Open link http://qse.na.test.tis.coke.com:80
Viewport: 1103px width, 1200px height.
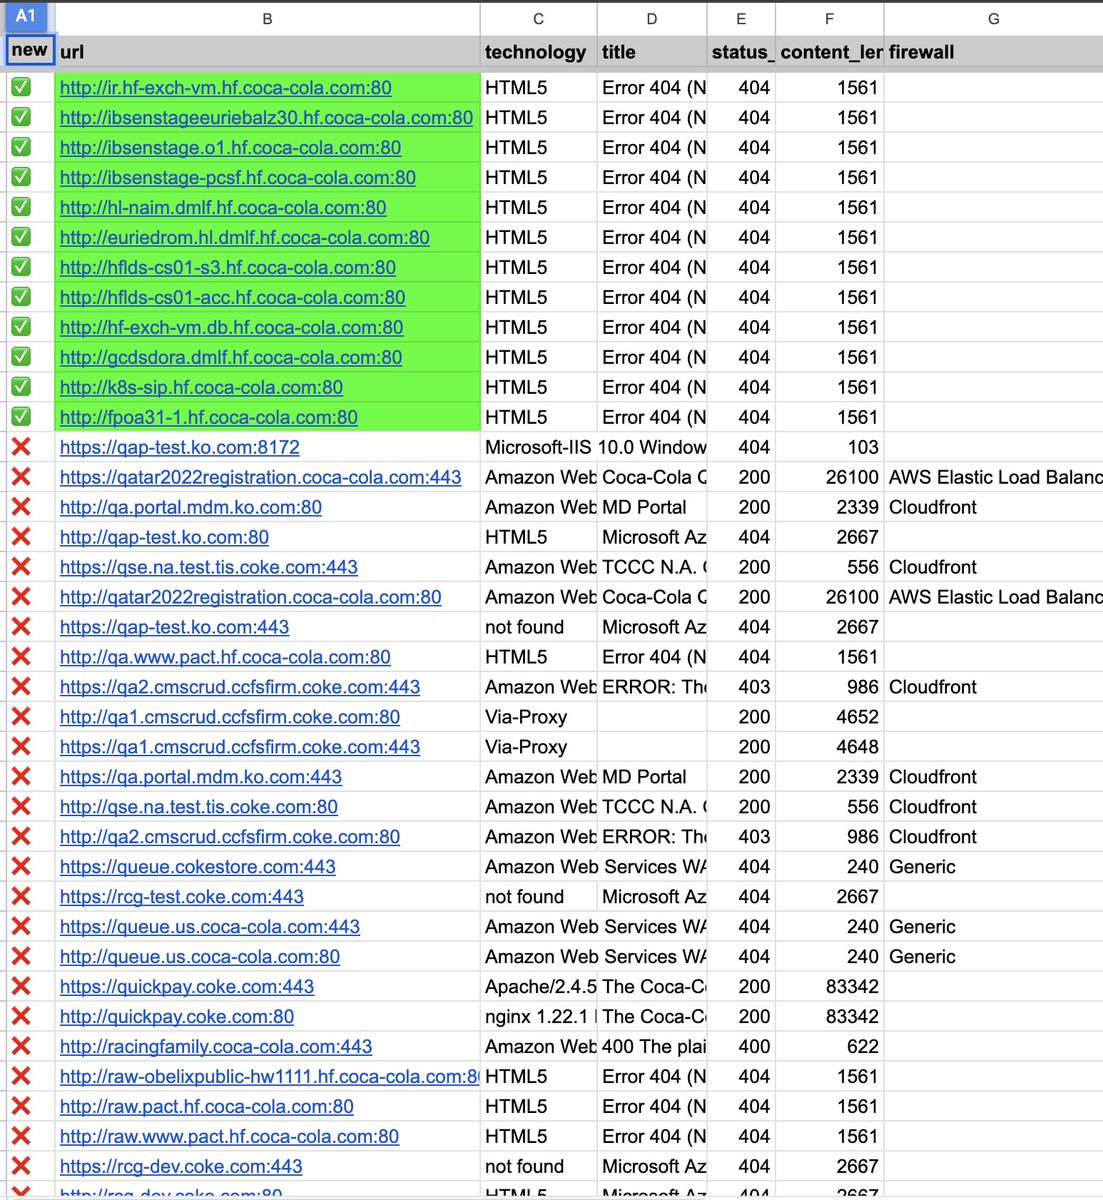tap(199, 808)
